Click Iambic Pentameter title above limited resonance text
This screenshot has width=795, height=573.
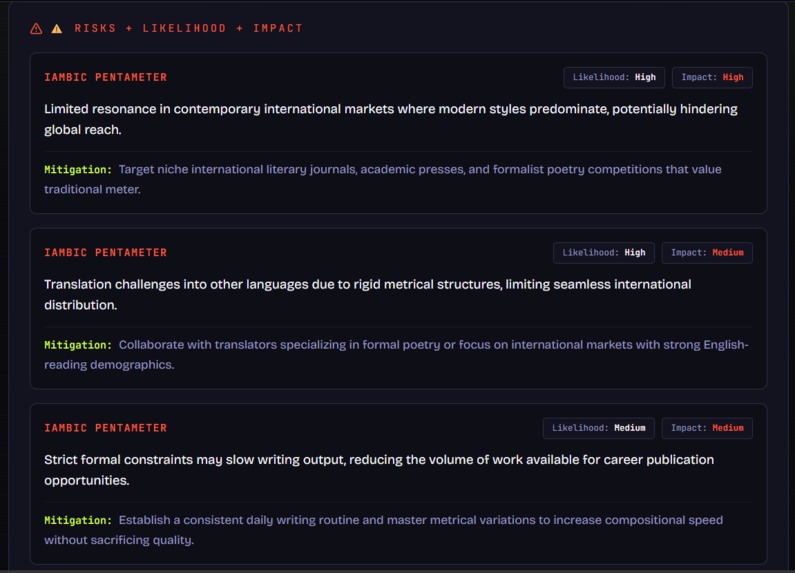pos(105,77)
